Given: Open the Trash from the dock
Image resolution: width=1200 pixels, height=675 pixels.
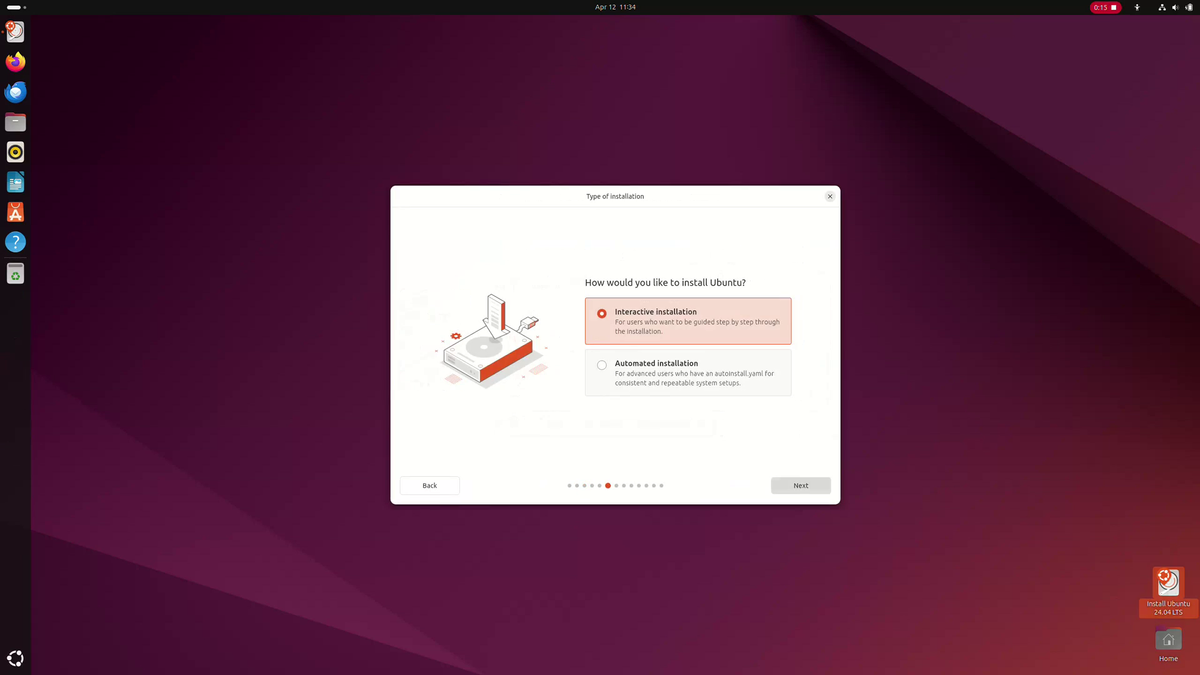Looking at the screenshot, I should (15, 273).
